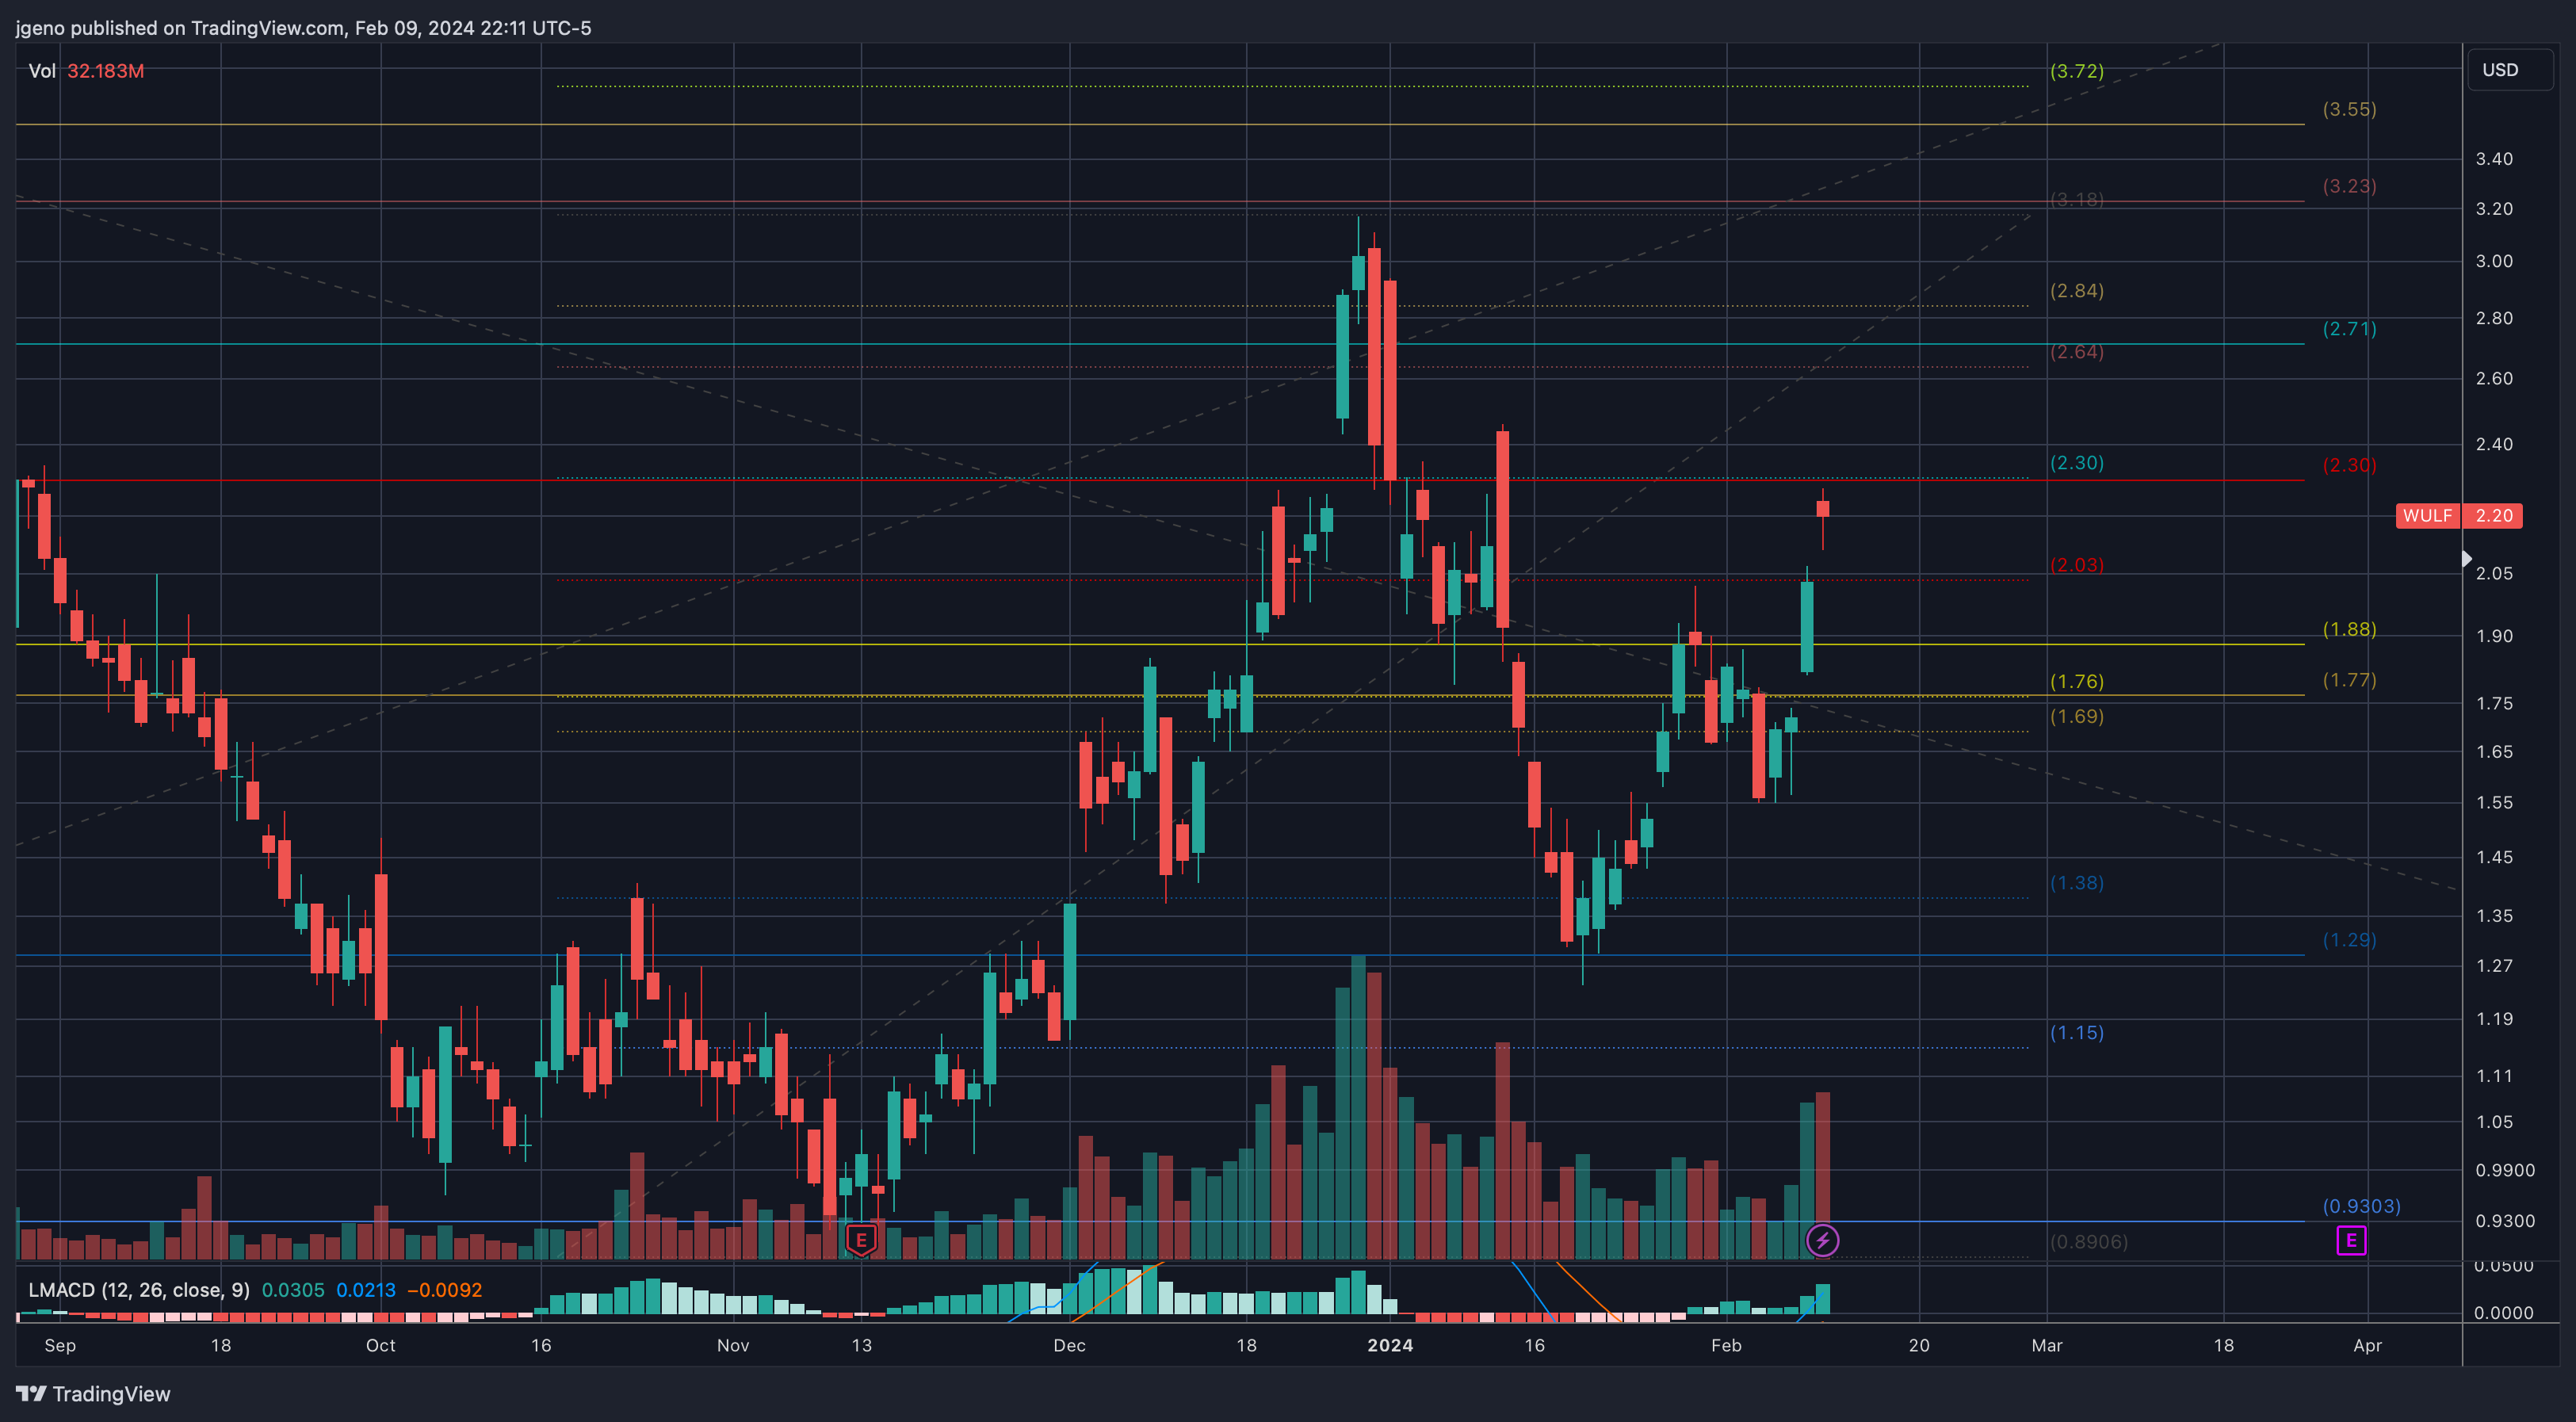
Task: Click the Feb label on time axis
Action: [1726, 1345]
